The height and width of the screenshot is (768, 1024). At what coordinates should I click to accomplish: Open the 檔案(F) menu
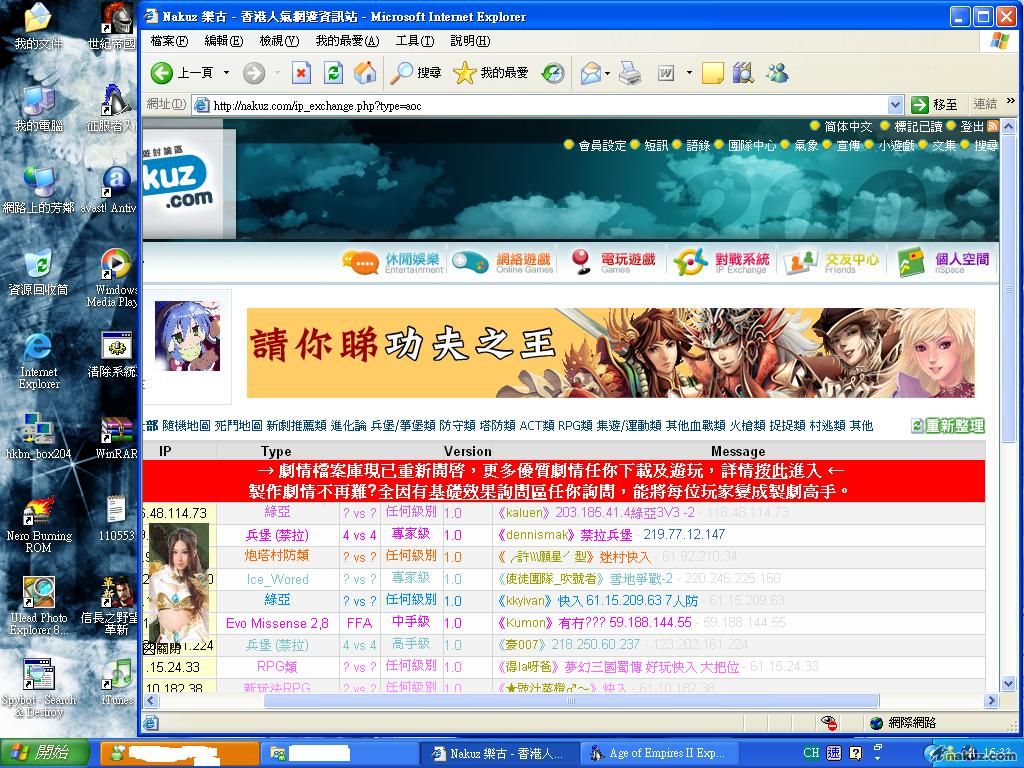coord(169,41)
